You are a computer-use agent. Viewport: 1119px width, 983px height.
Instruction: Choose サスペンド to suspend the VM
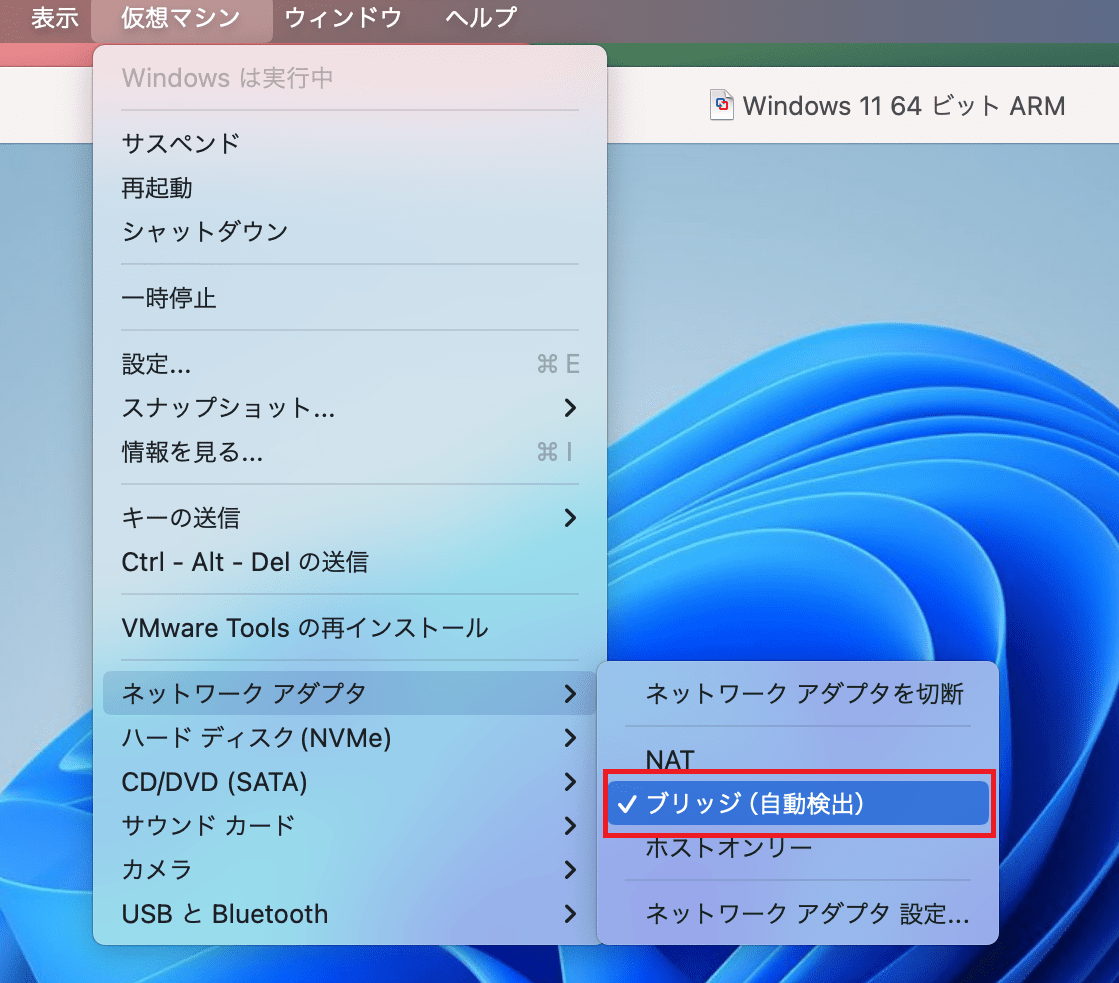pyautogui.click(x=350, y=143)
